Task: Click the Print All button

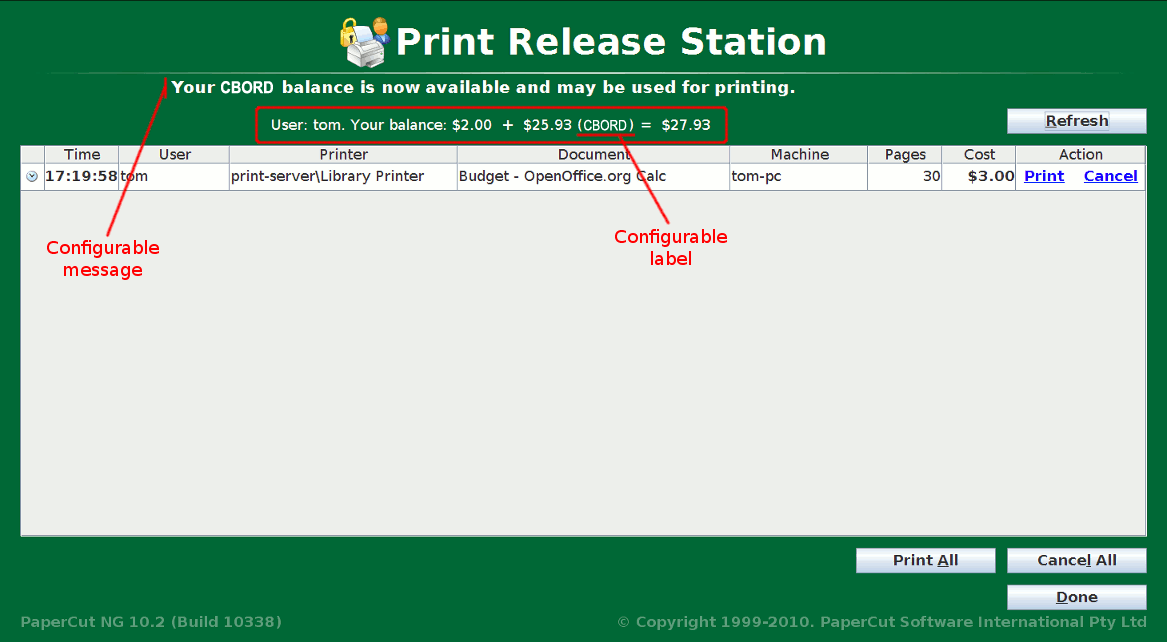Action: click(925, 561)
